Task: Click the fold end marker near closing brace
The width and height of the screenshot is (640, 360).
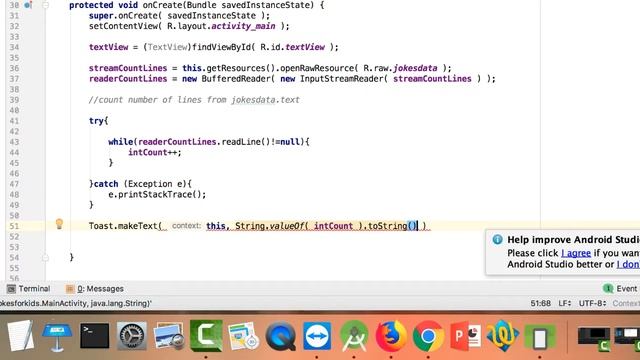Action: click(45, 258)
